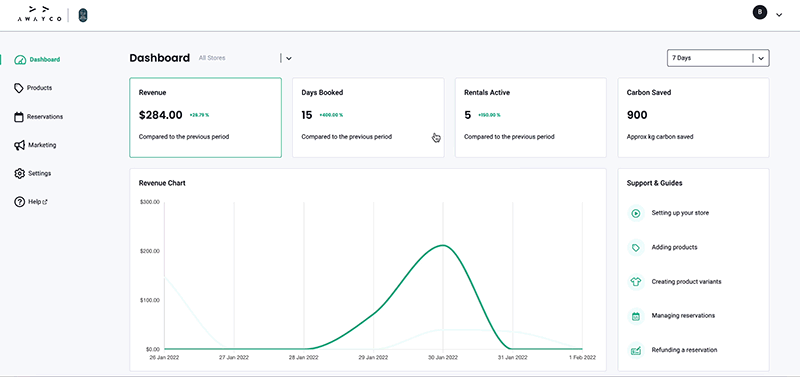The height and width of the screenshot is (377, 800).
Task: Click the Reservations calendar icon in the sidebar
Action: pos(19,117)
